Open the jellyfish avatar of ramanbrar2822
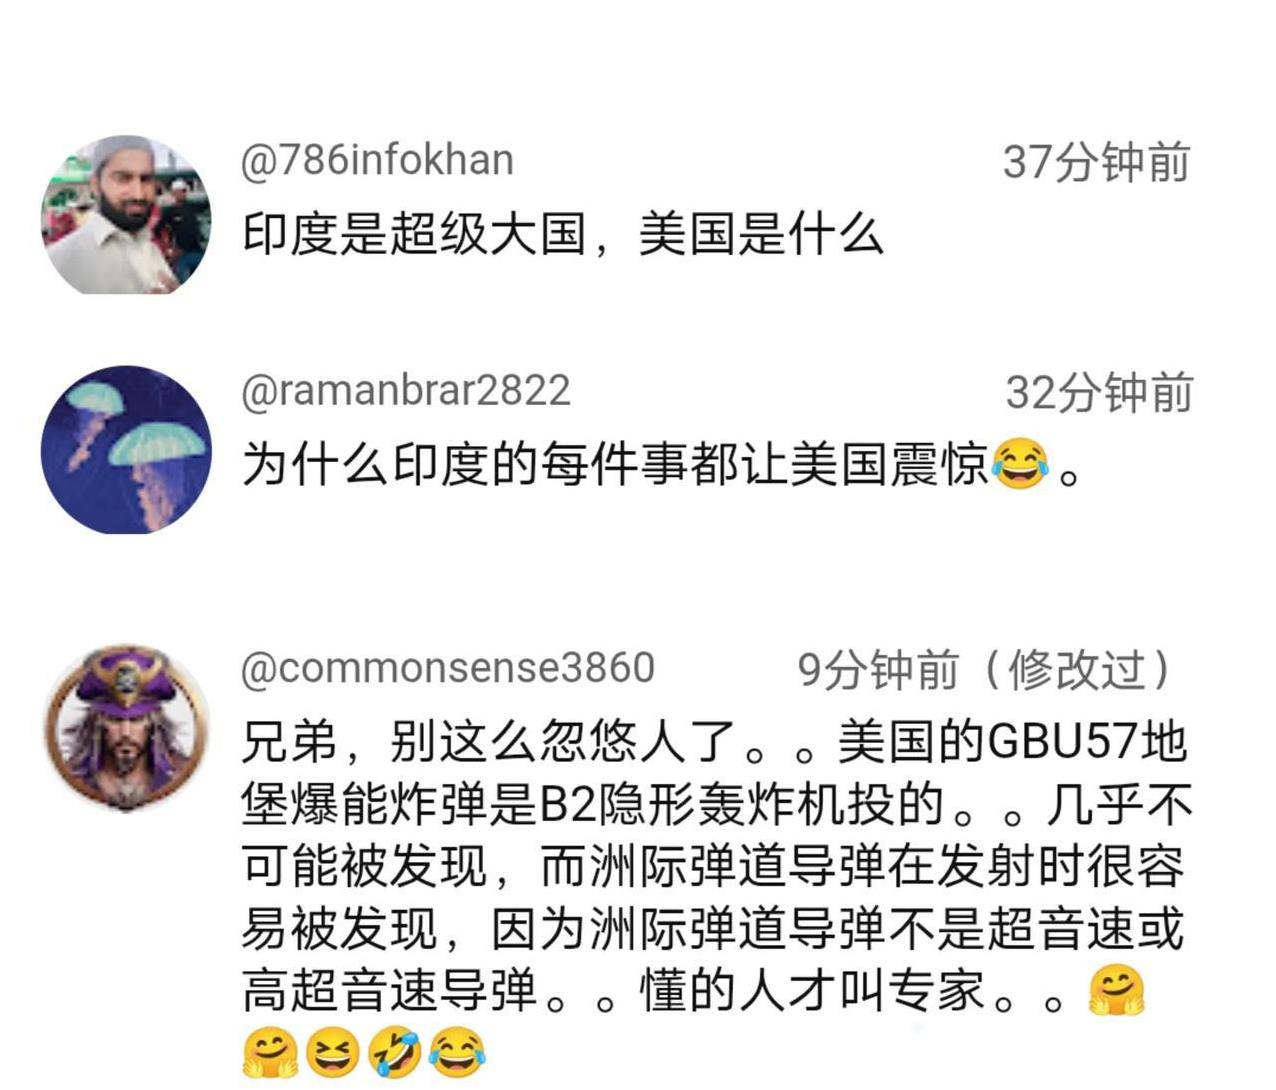Screen dimensions: 1276x1090 click(x=126, y=449)
